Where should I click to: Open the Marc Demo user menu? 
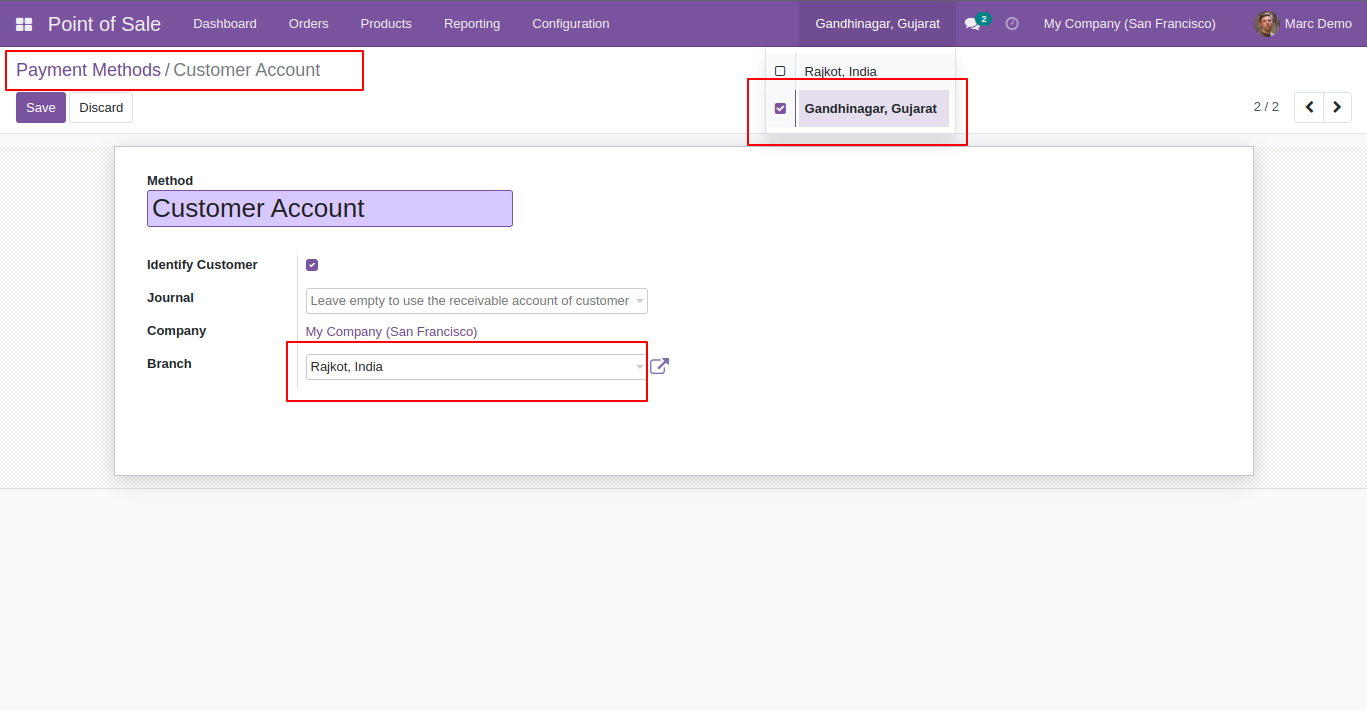pyautogui.click(x=1303, y=24)
